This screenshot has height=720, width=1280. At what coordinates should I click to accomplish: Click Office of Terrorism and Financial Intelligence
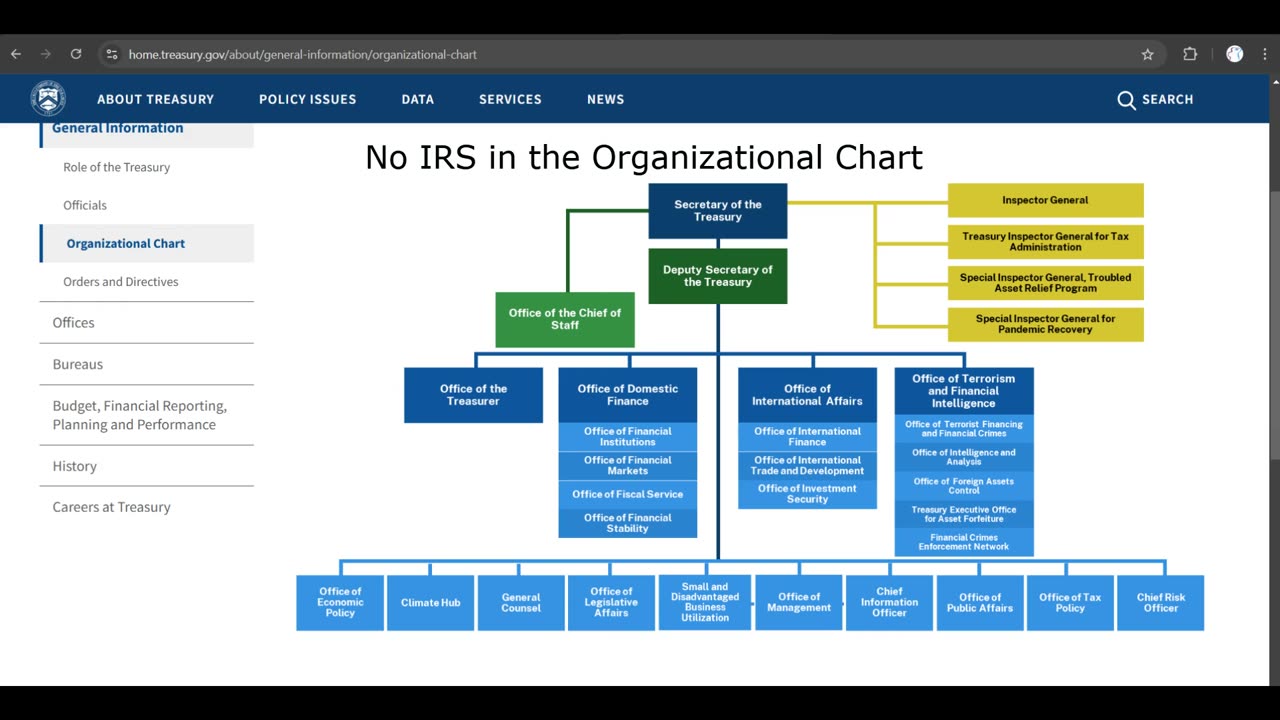964,391
